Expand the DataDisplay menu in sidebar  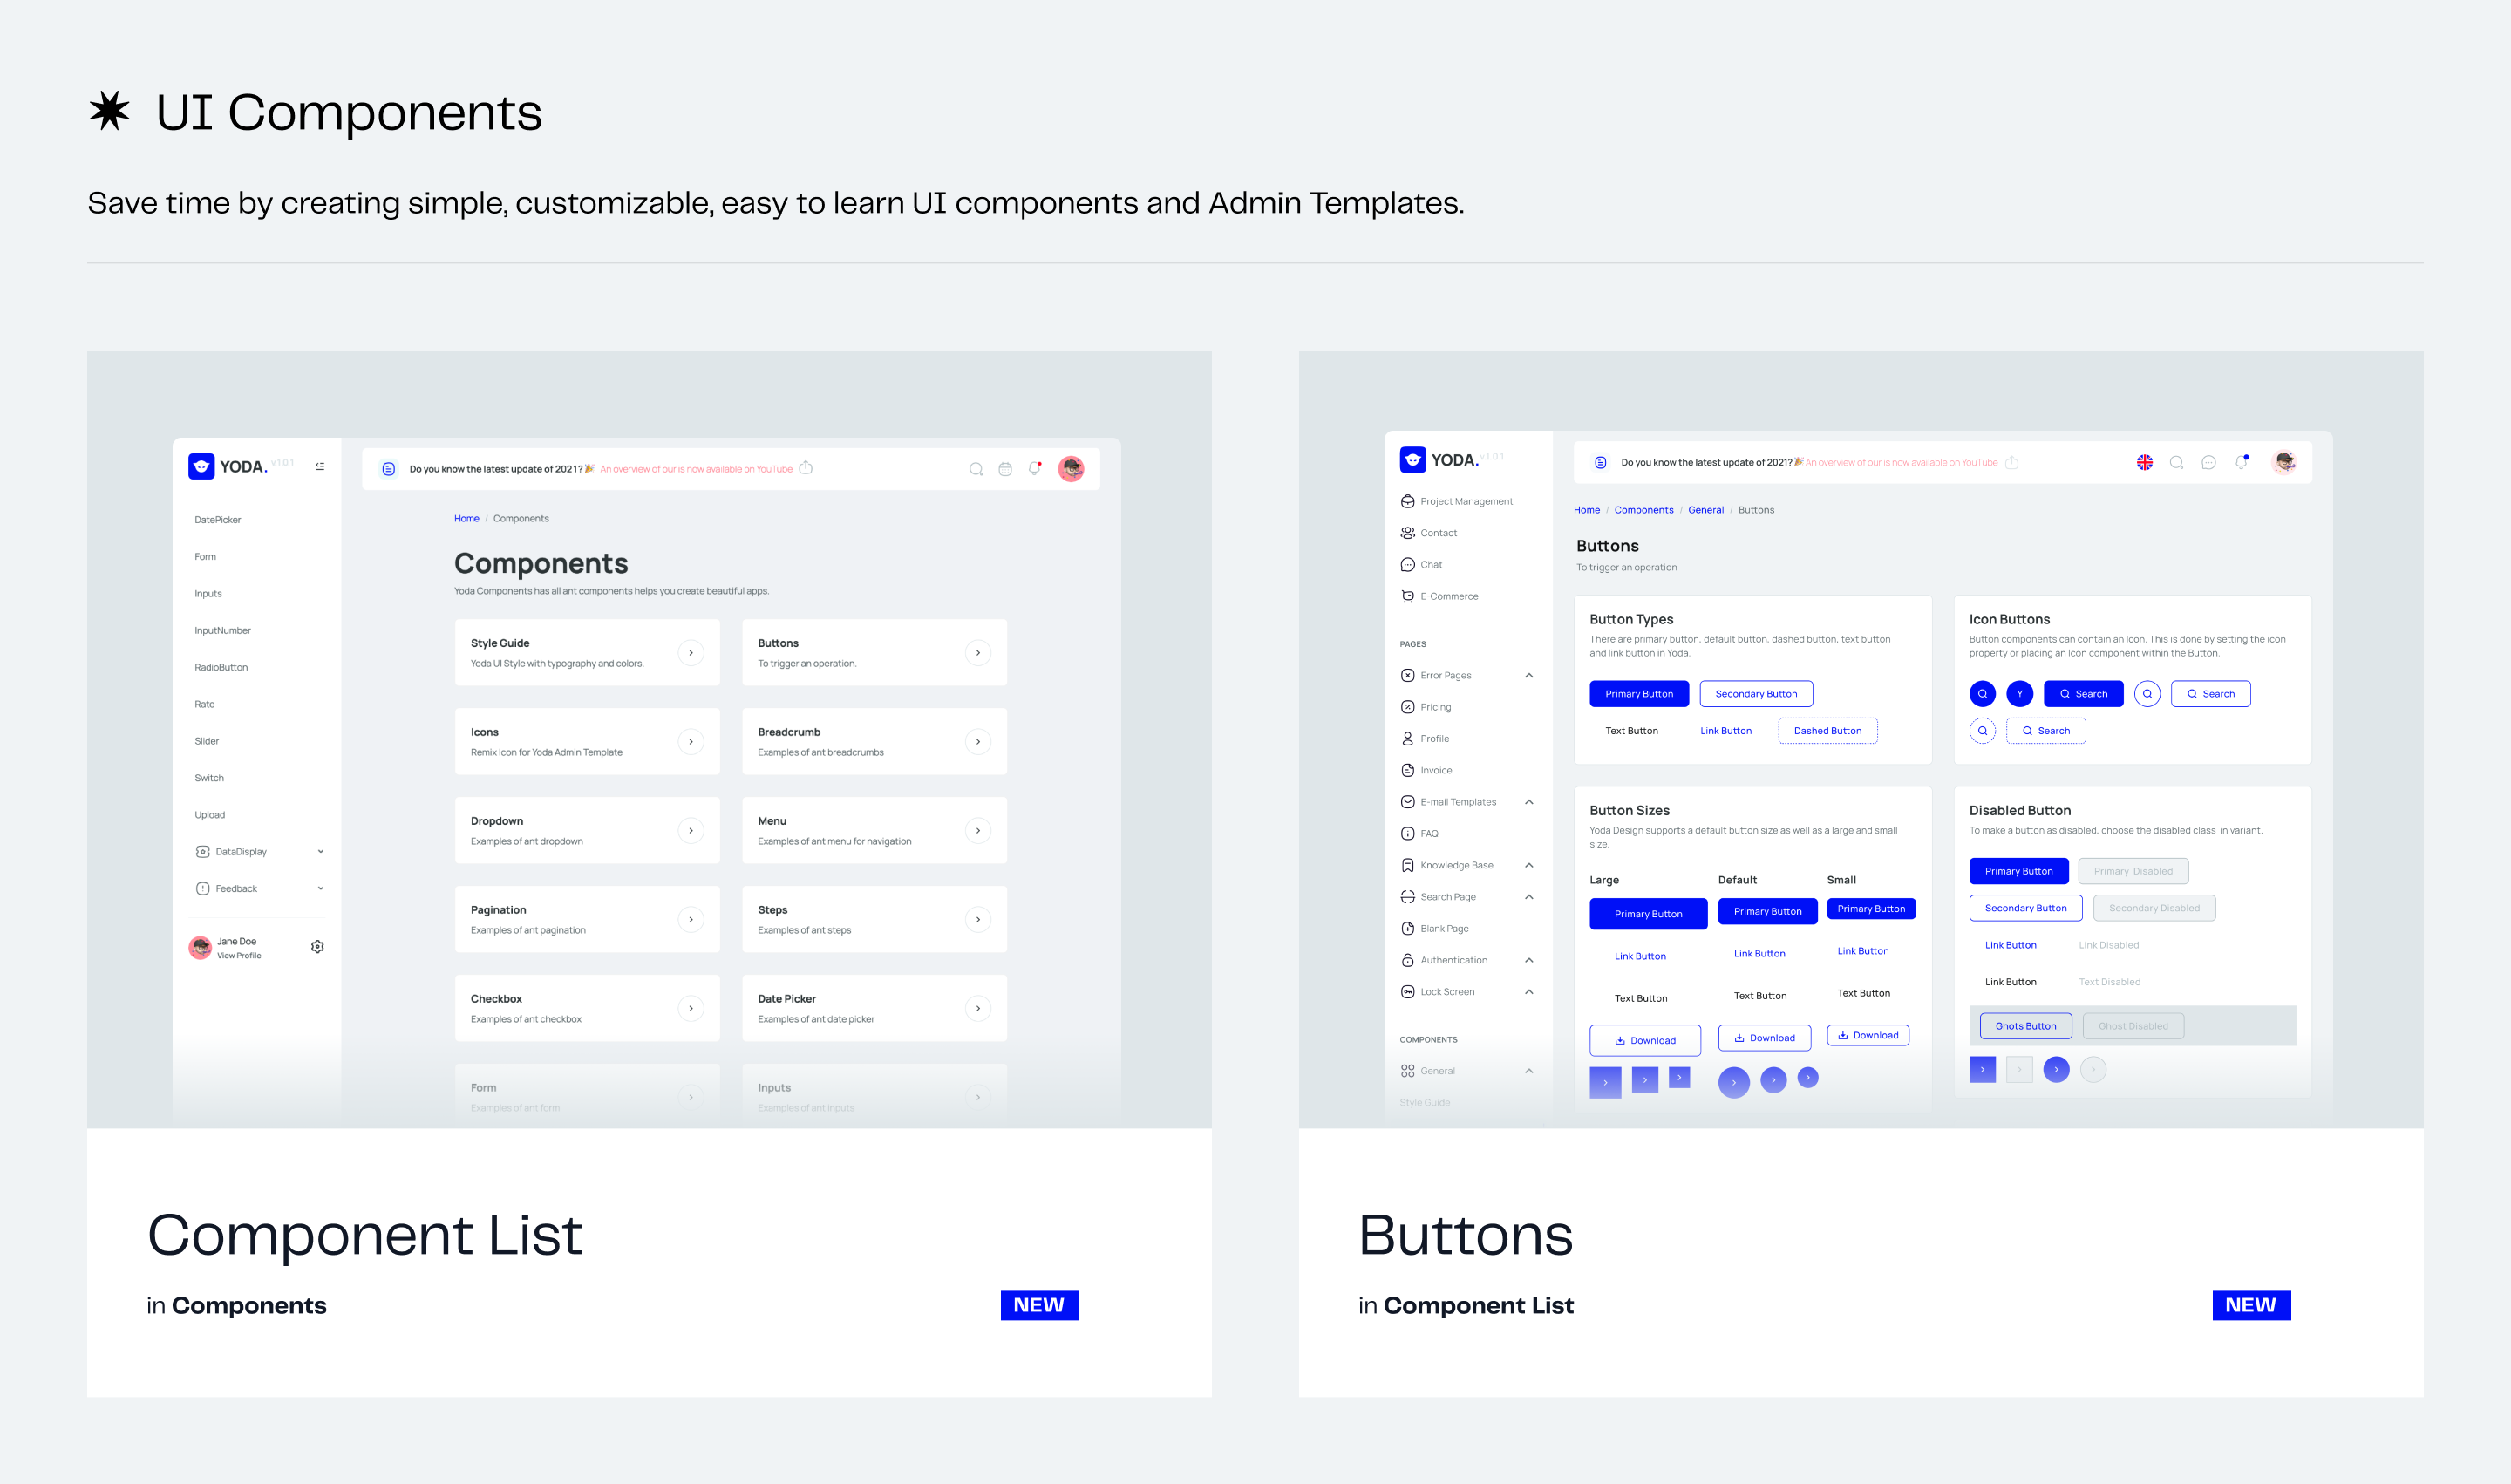pyautogui.click(x=259, y=852)
